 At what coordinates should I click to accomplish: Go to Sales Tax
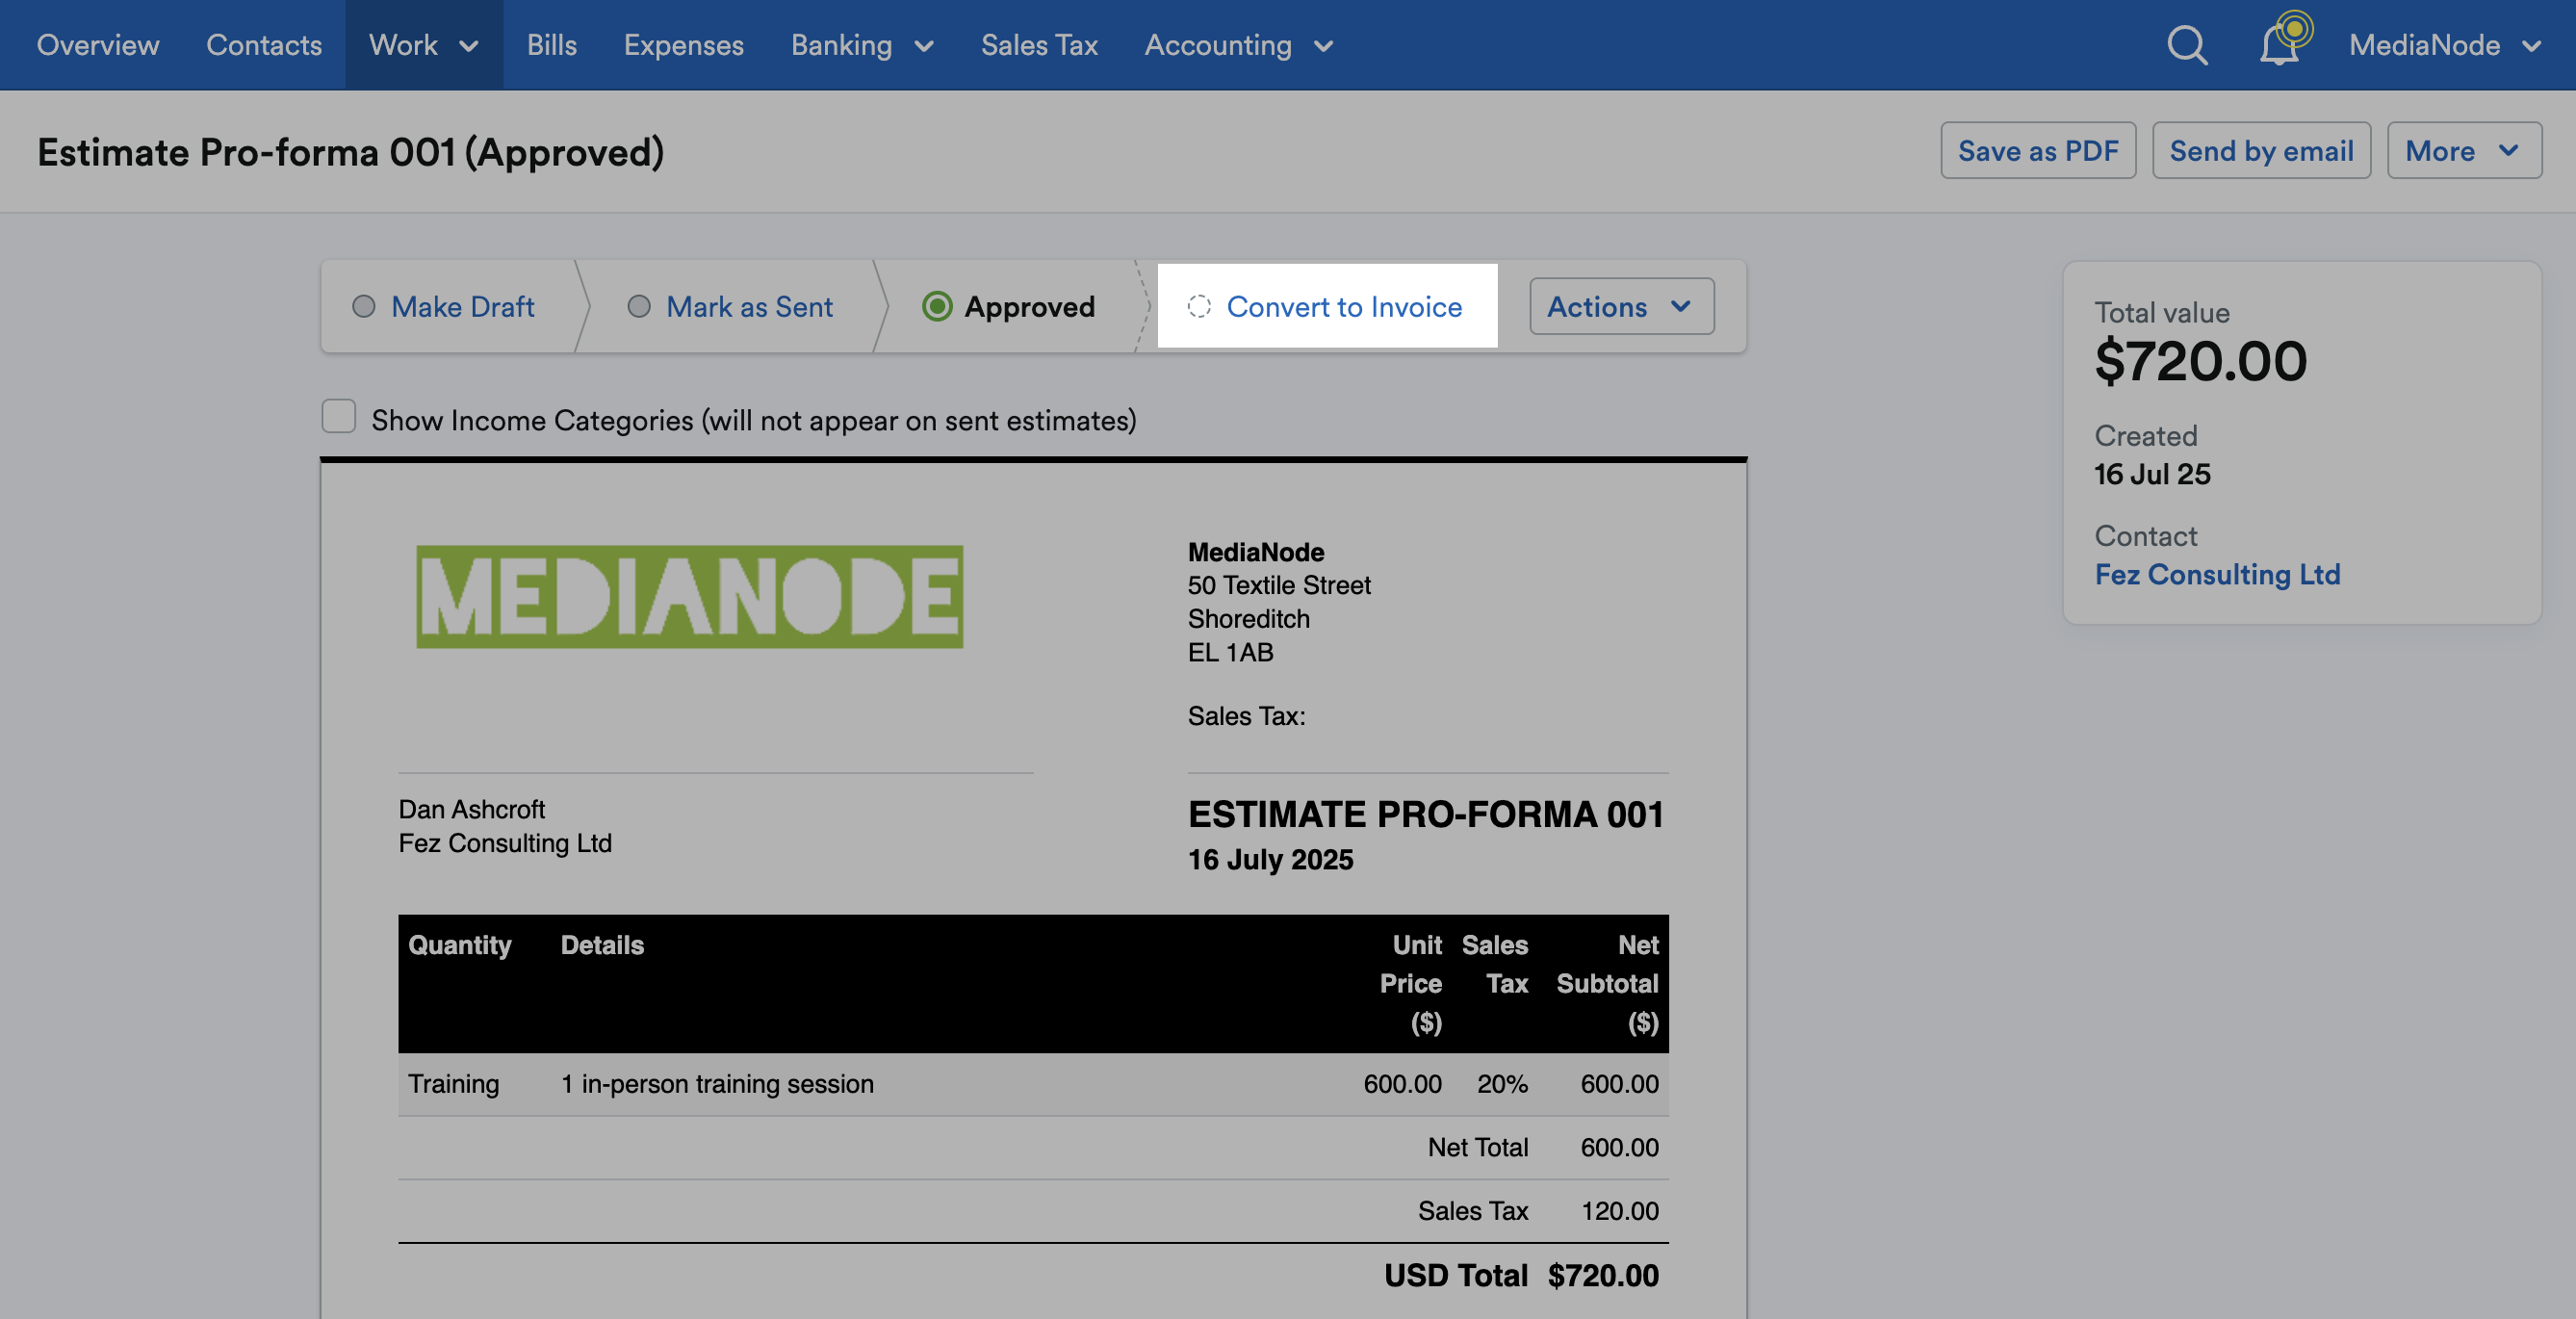click(x=1039, y=45)
